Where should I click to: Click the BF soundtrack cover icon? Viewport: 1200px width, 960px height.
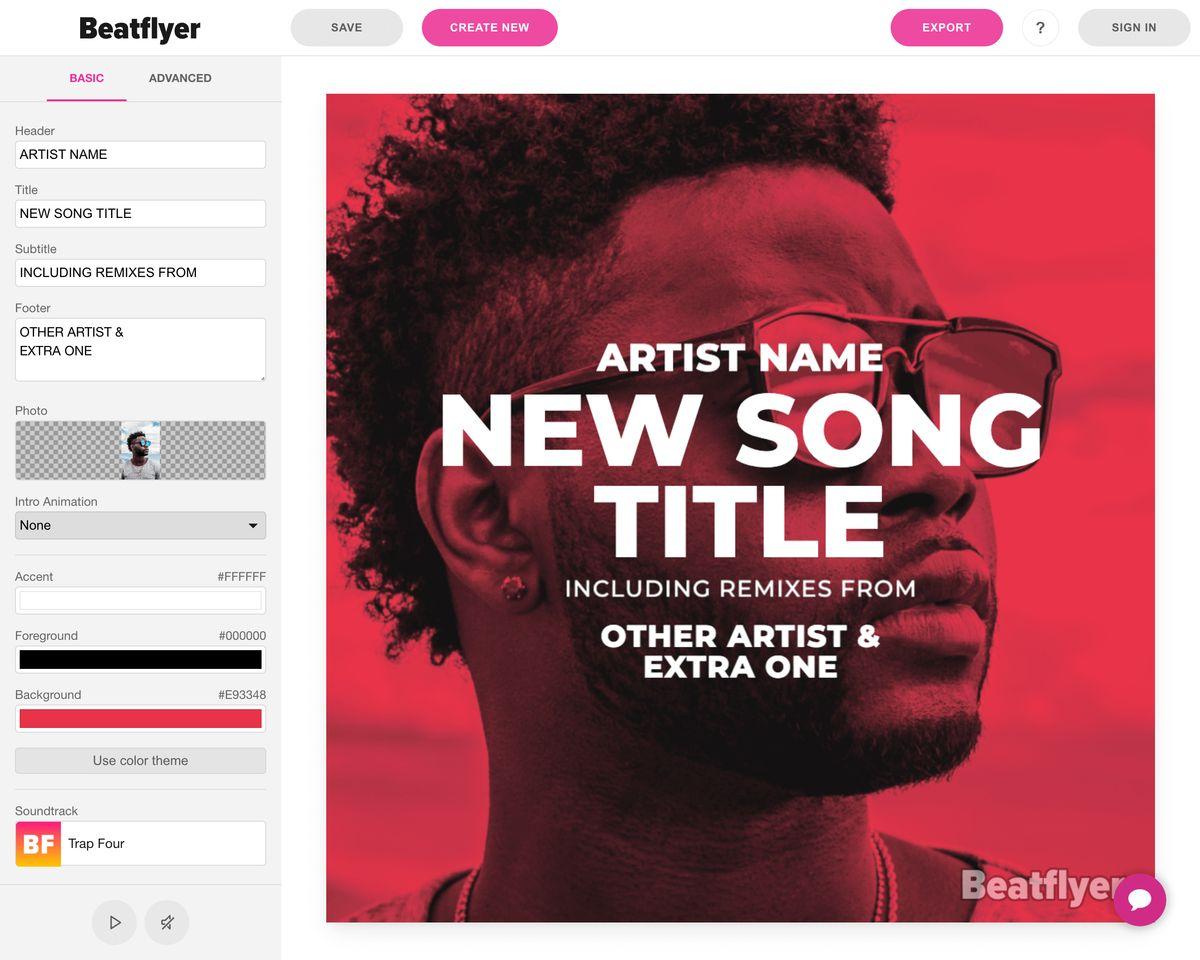tap(38, 844)
